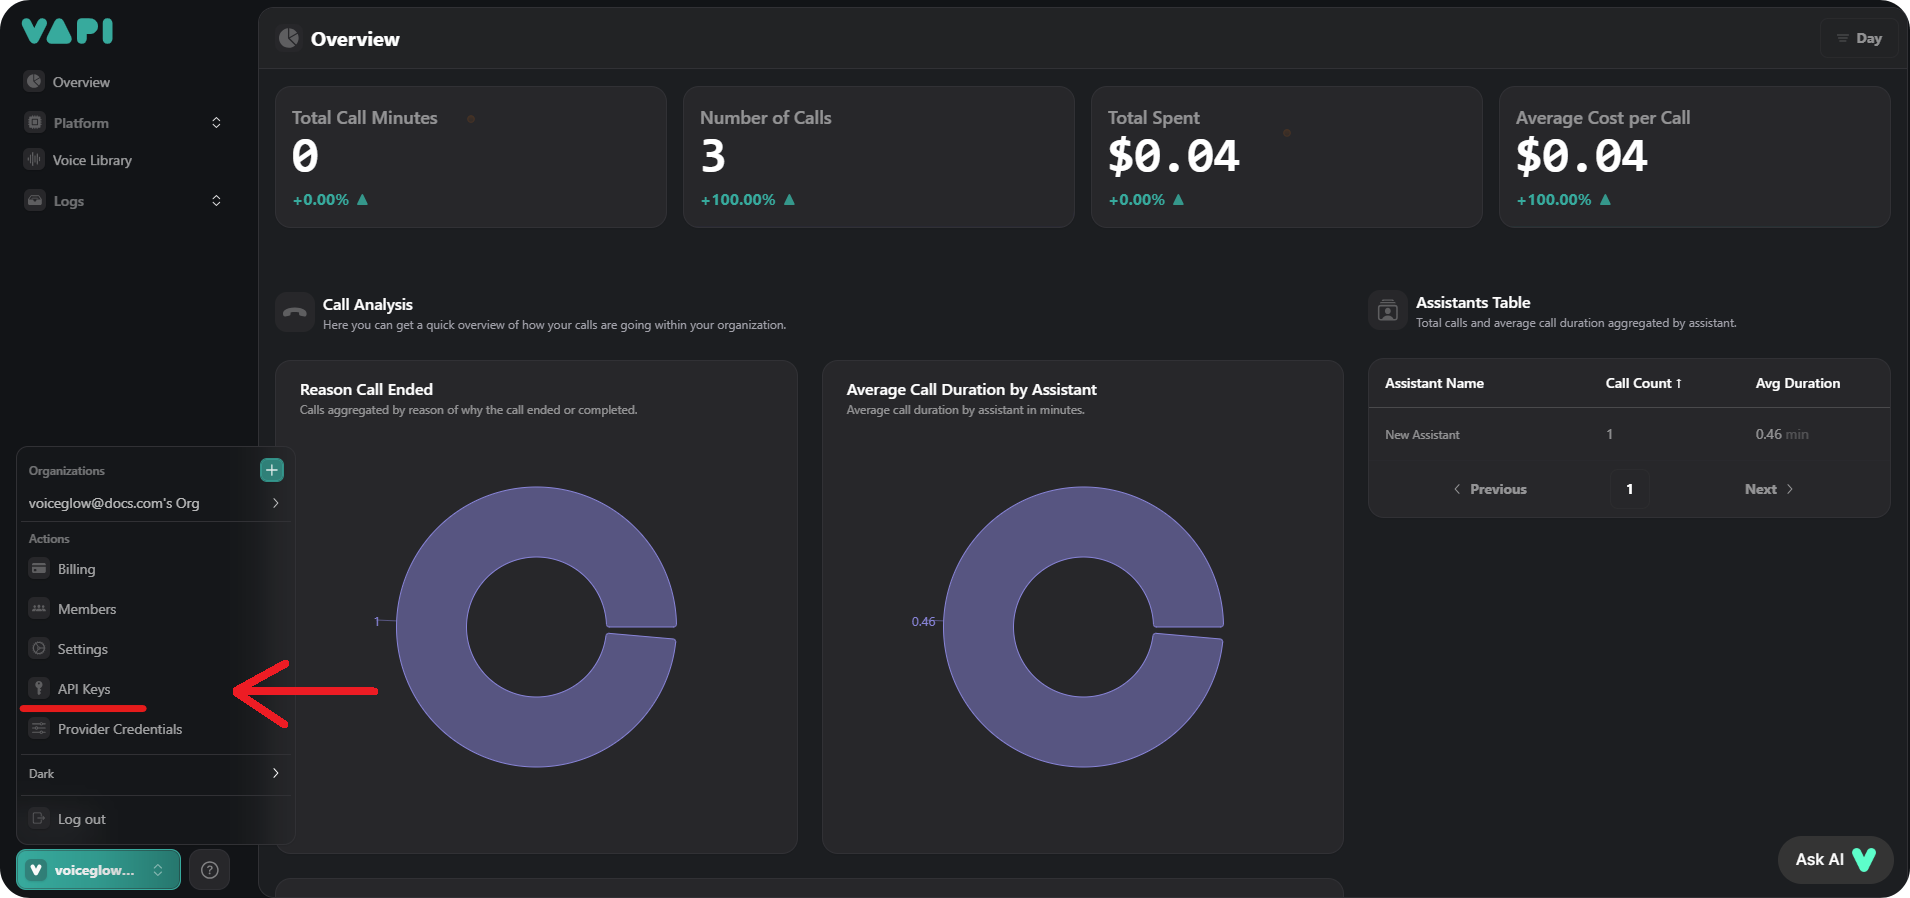Screen dimensions: 1910x898
Task: Click the Platform sidebar icon
Action: (35, 123)
